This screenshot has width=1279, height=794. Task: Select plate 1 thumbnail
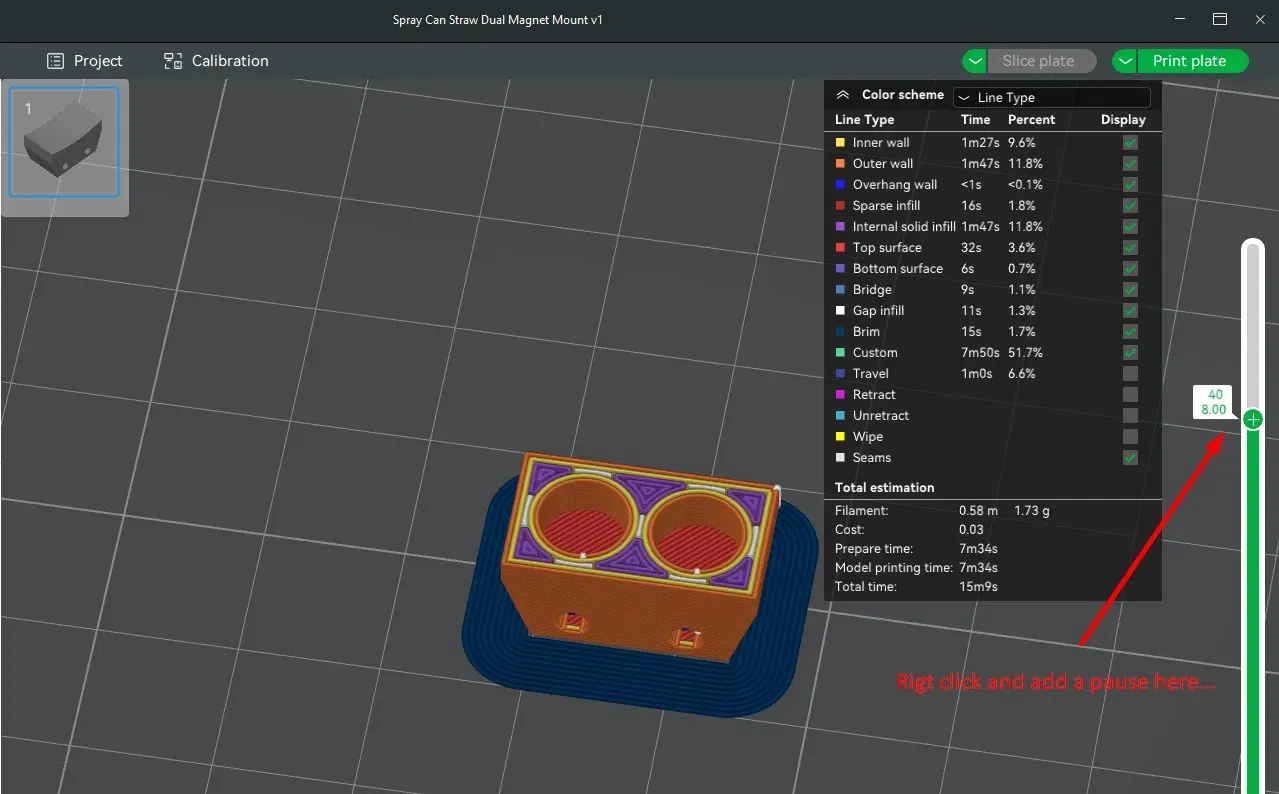[65, 141]
